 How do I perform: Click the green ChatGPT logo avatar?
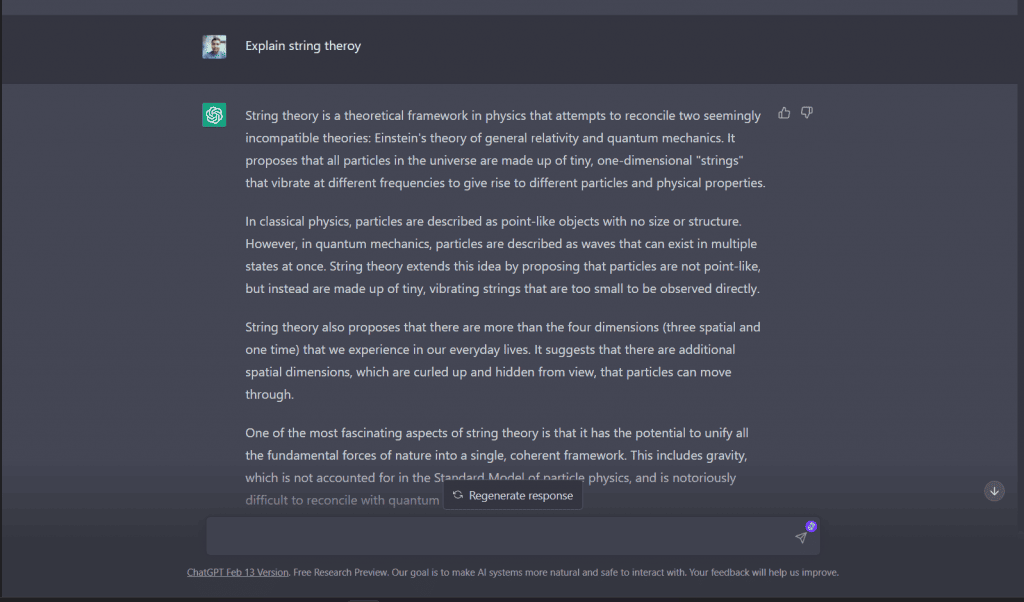pyautogui.click(x=214, y=115)
